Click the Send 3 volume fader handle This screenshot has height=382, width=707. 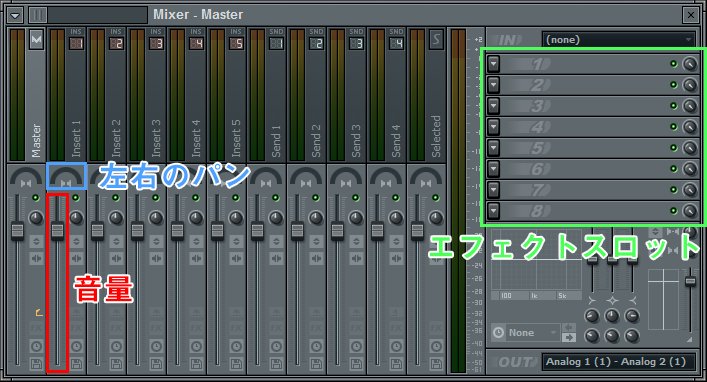pos(337,231)
